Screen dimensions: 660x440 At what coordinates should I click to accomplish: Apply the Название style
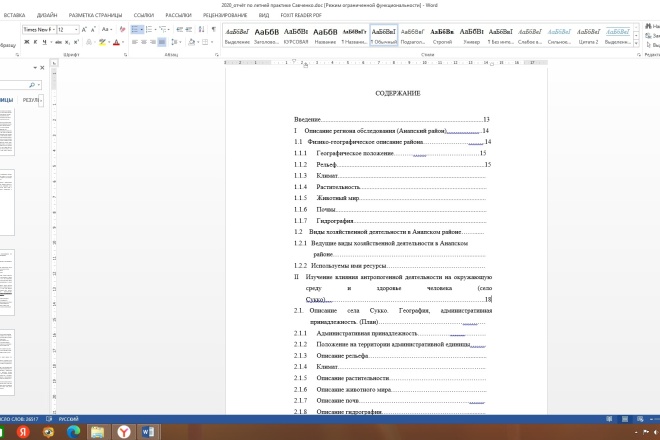[x=325, y=36]
